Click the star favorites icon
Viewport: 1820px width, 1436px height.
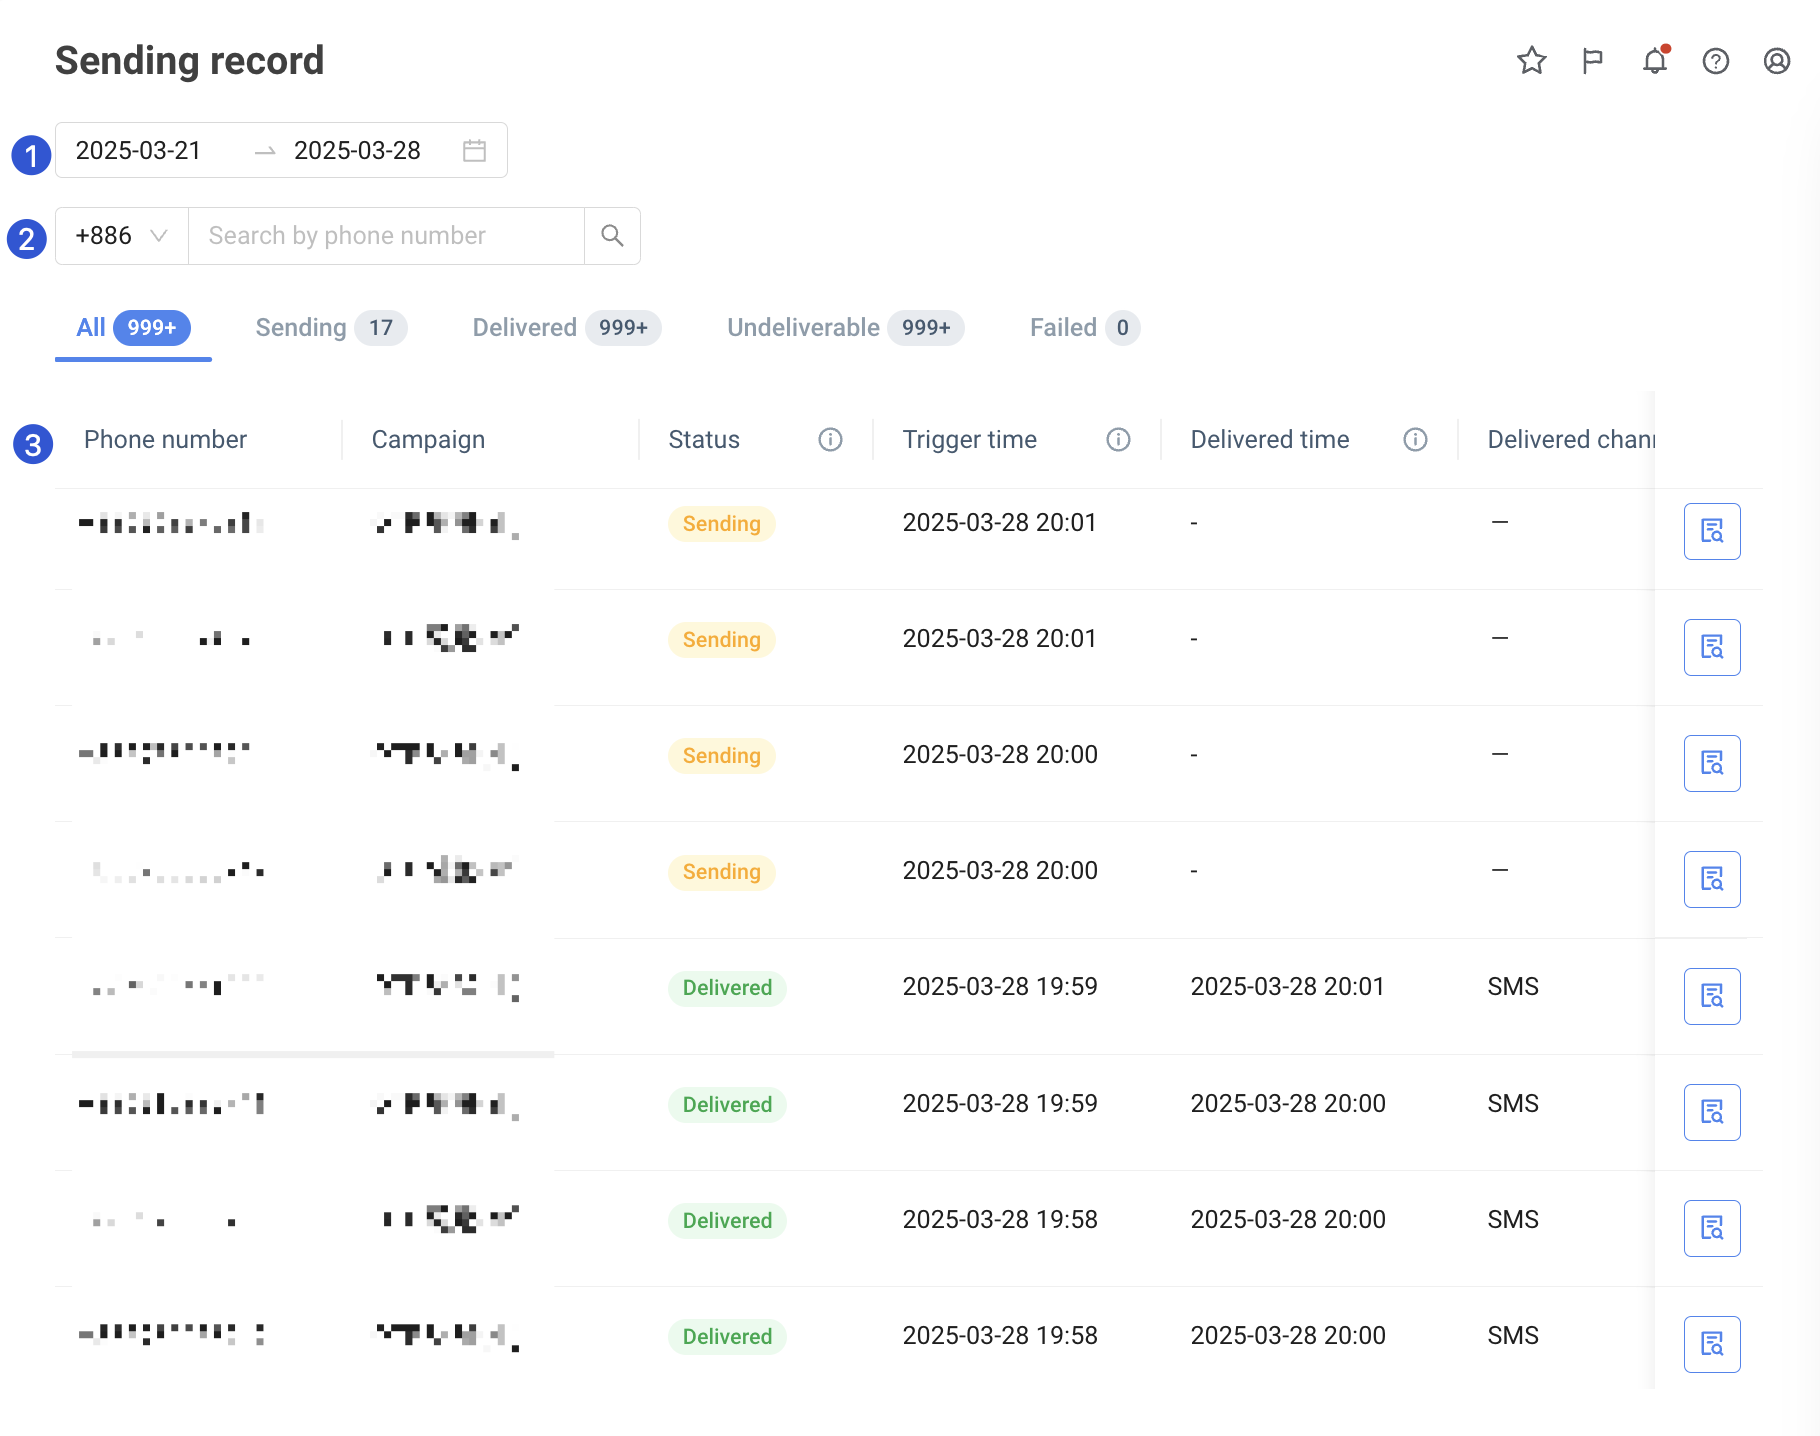[x=1531, y=61]
